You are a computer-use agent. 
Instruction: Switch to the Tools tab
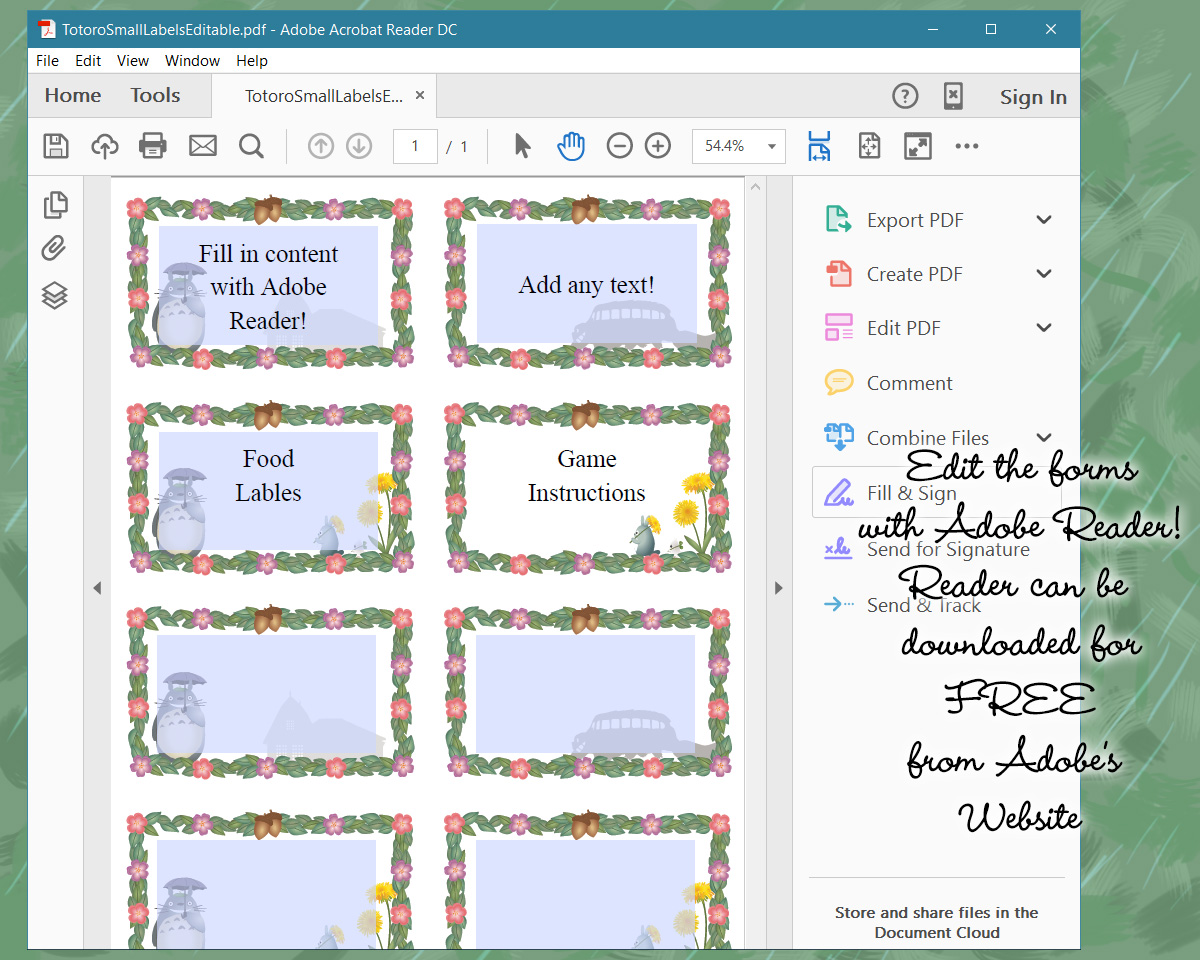point(155,96)
